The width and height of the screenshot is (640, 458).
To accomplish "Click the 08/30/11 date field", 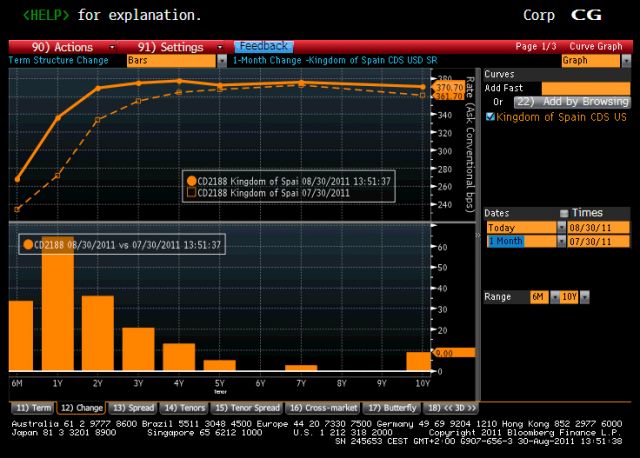I will click(598, 227).
